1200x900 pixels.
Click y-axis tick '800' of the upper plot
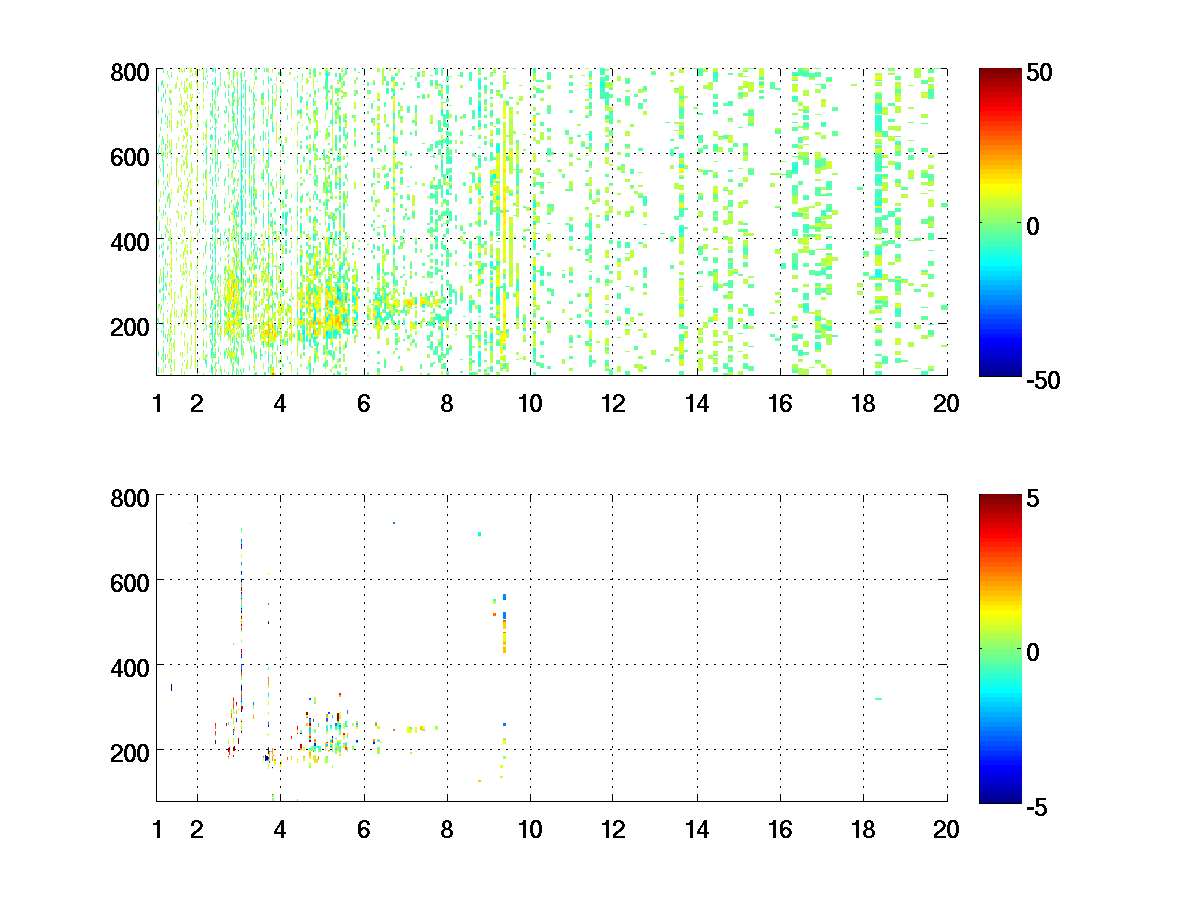(x=129, y=72)
